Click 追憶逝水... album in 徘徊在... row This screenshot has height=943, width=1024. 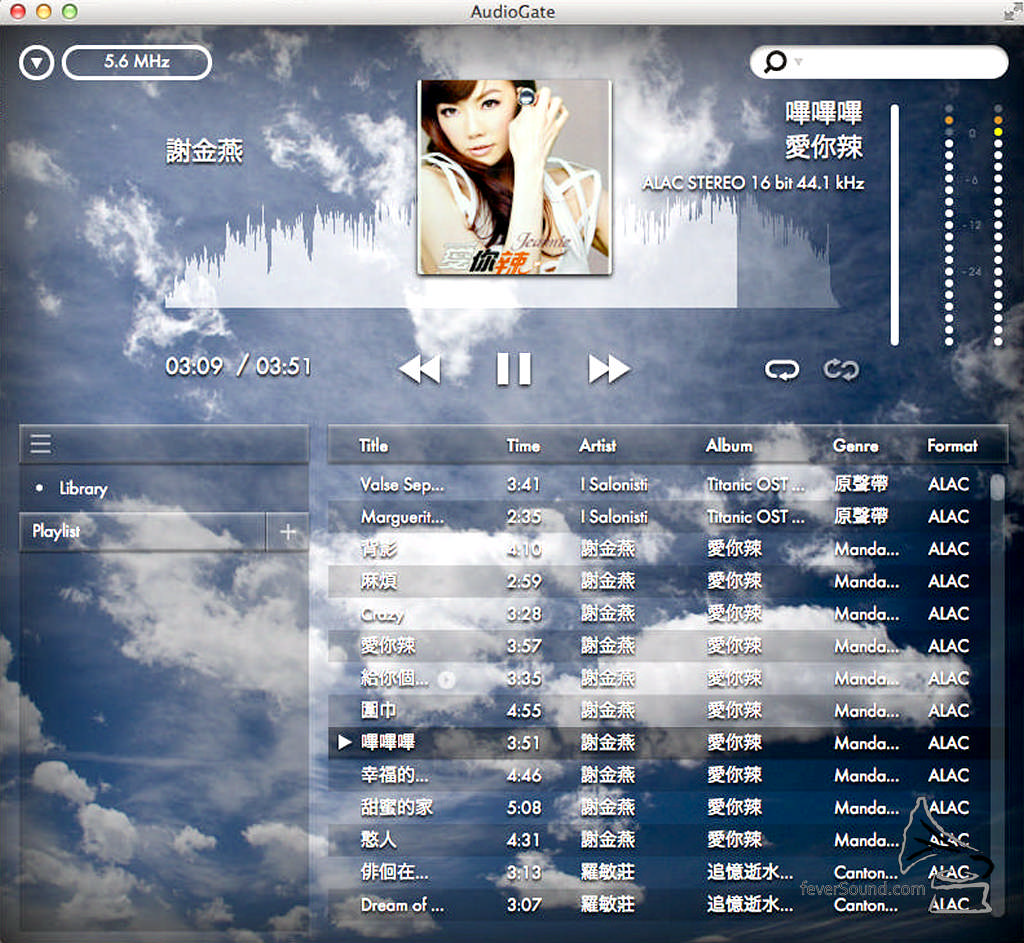tap(750, 872)
